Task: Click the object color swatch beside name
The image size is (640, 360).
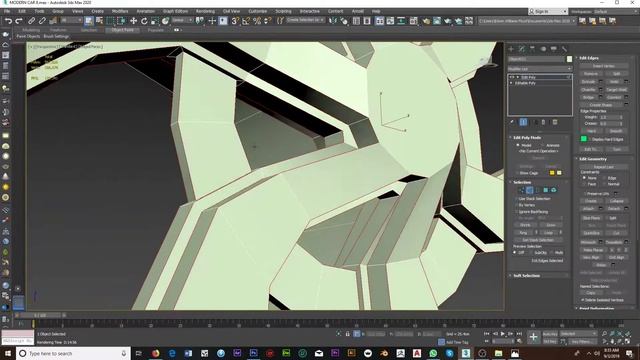Action: (x=569, y=59)
